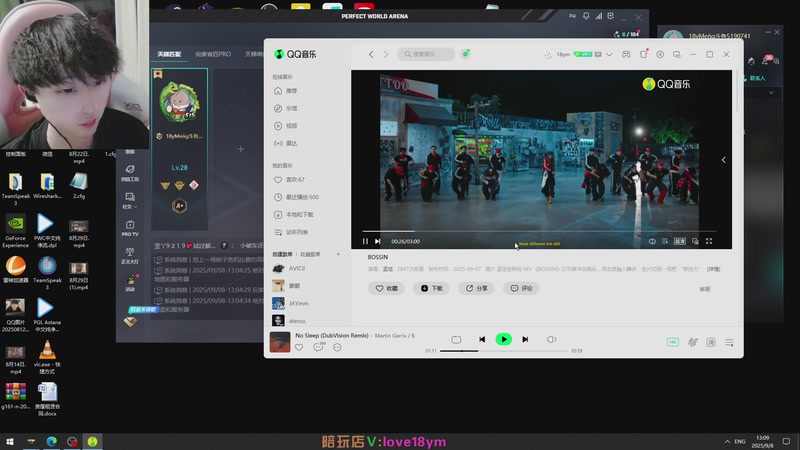Expand the video side panel chevron
800x450 pixels.
point(723,160)
